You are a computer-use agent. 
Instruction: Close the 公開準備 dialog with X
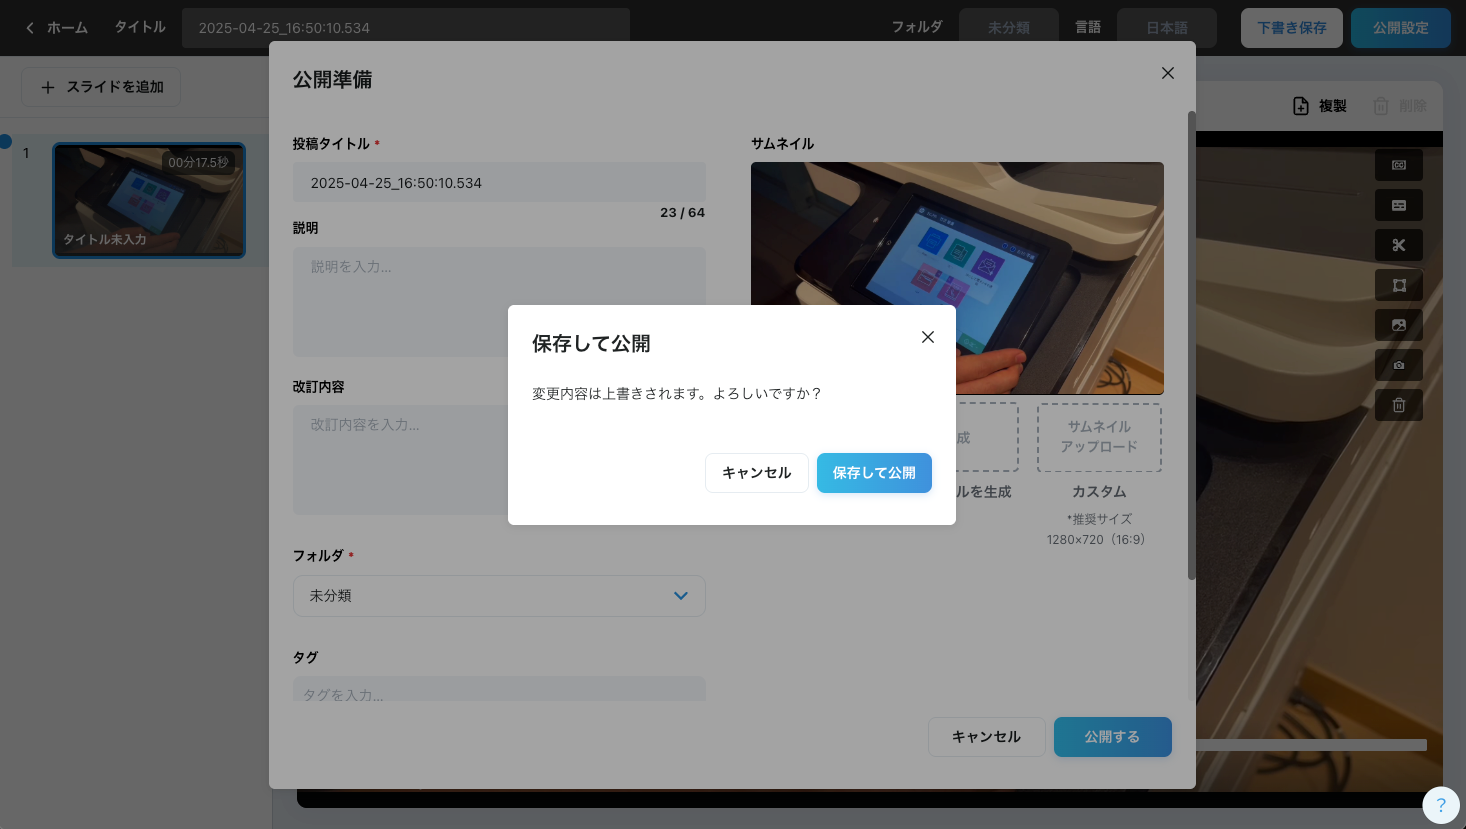tap(1168, 73)
